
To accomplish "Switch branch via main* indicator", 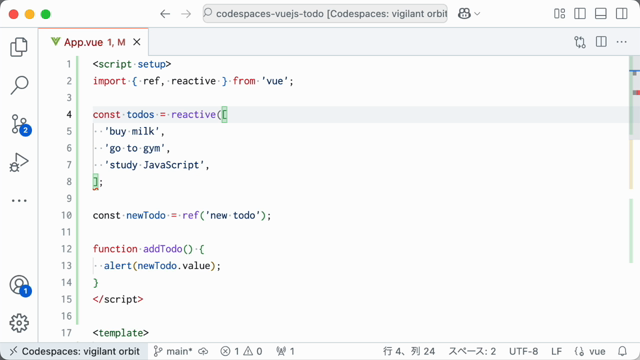I will (173, 351).
